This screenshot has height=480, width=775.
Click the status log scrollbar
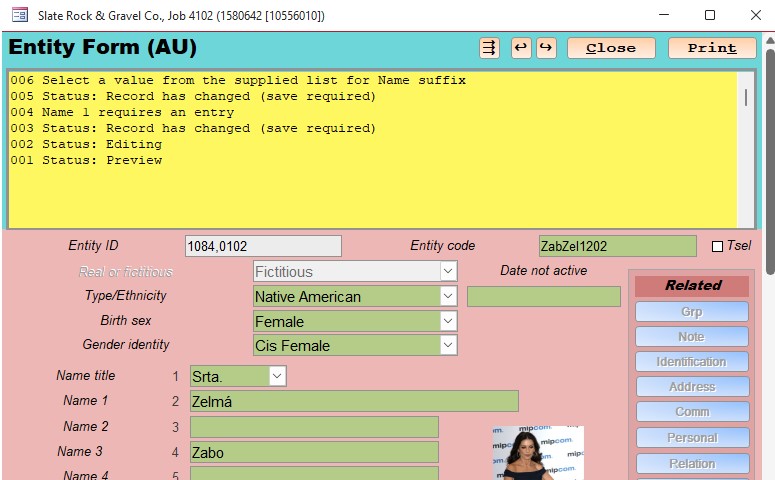(x=745, y=150)
